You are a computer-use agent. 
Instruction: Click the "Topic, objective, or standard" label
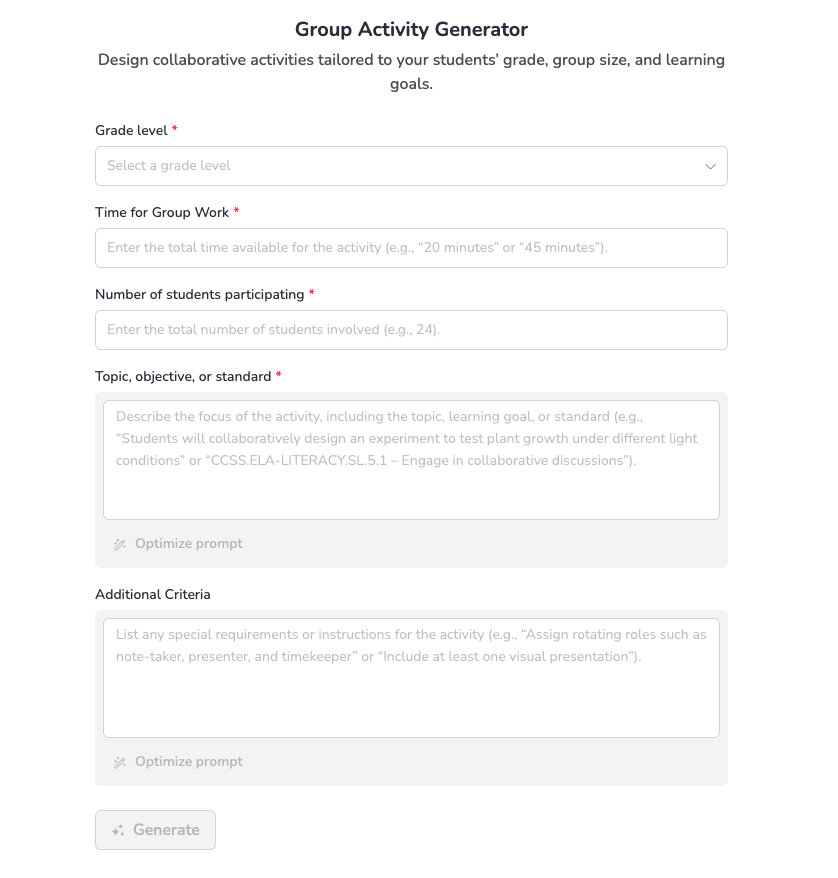(183, 376)
